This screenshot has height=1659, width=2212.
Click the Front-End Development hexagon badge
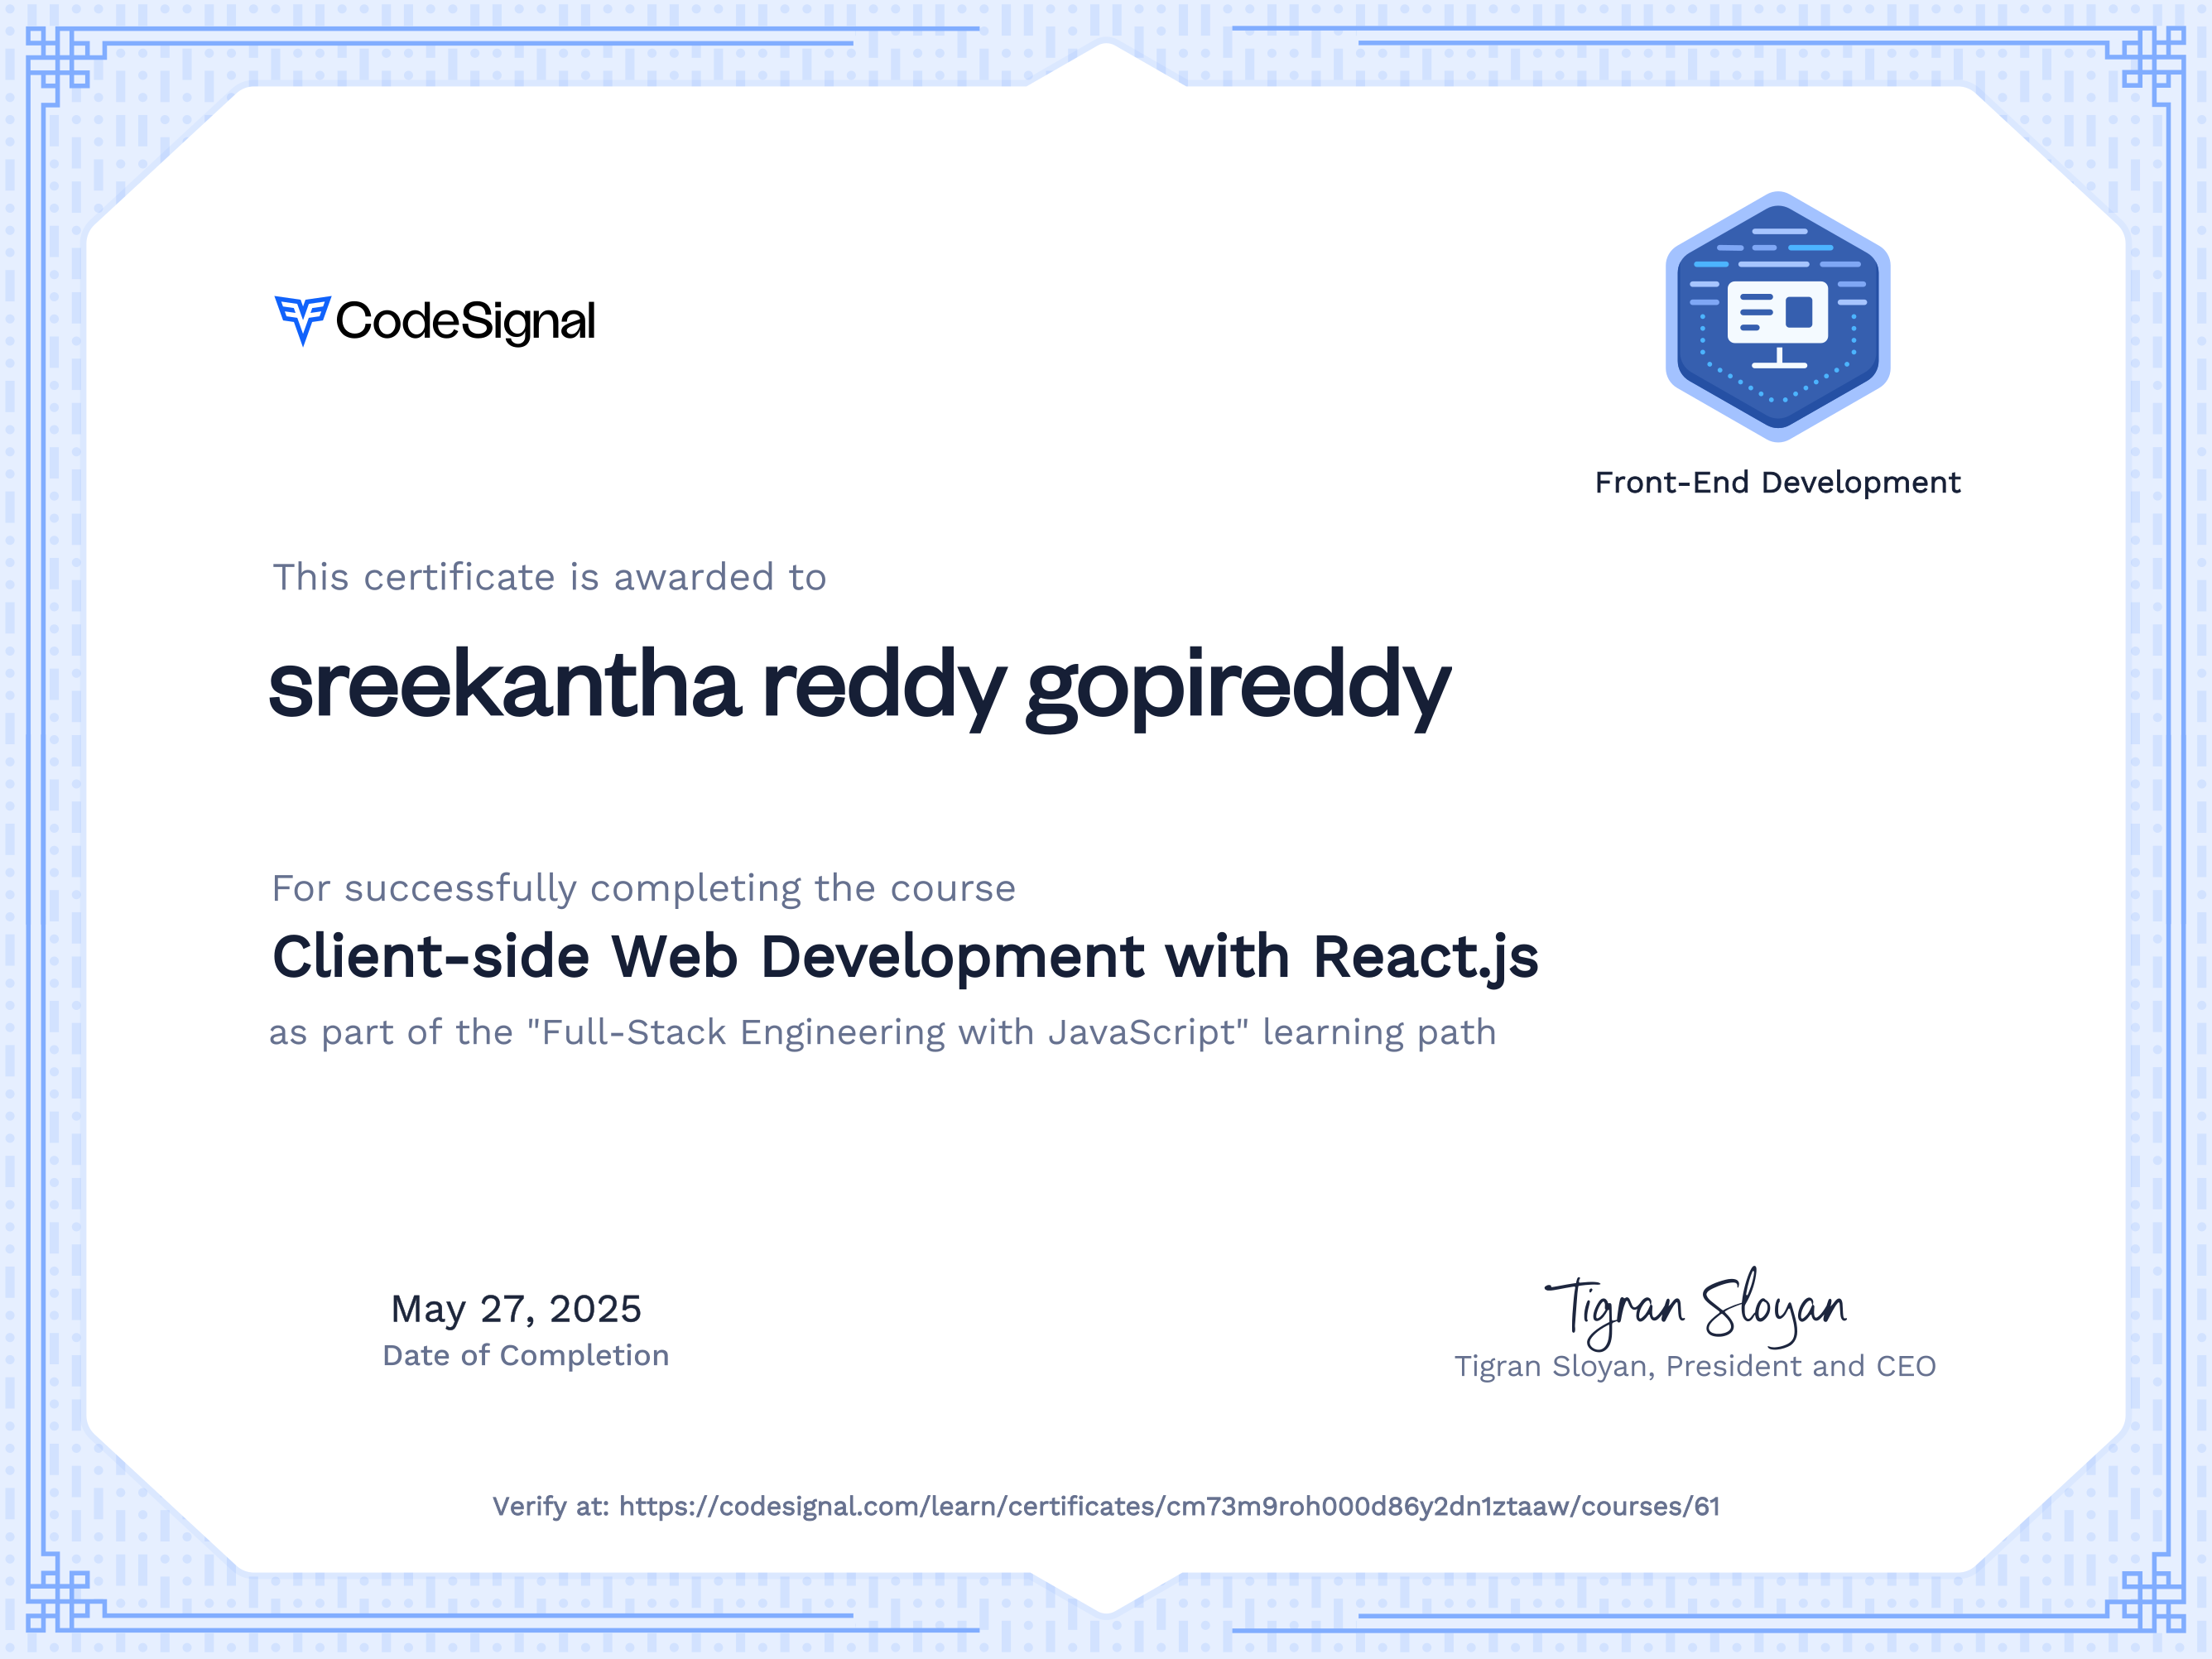coord(1777,316)
